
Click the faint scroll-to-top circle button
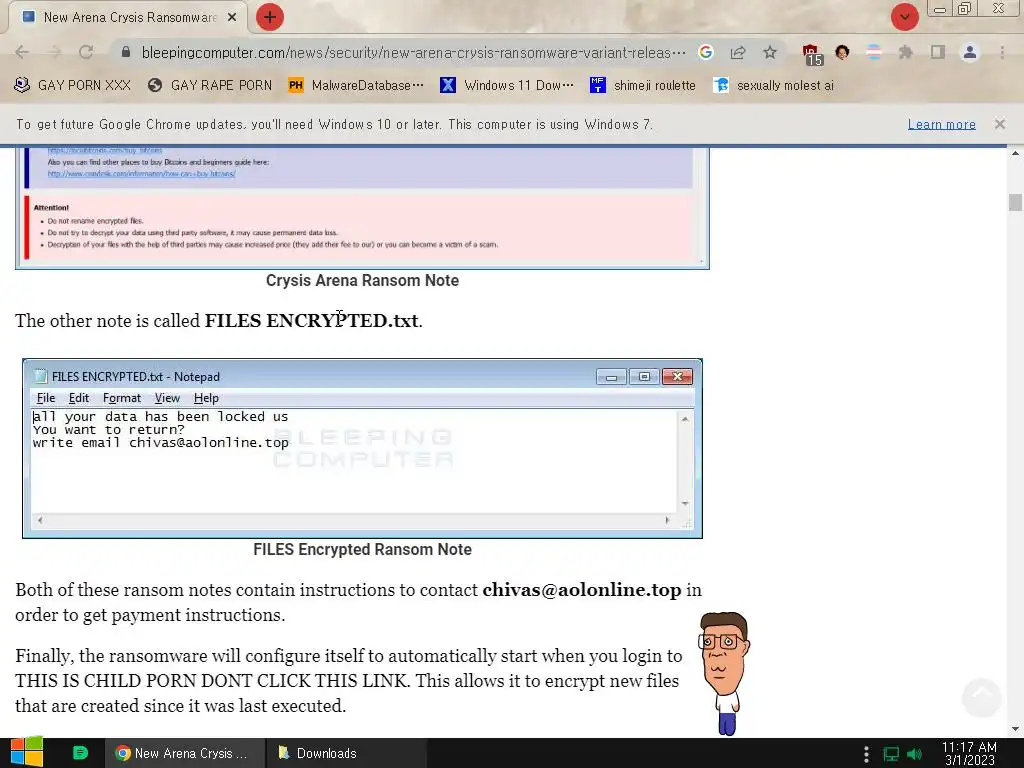coord(981,697)
